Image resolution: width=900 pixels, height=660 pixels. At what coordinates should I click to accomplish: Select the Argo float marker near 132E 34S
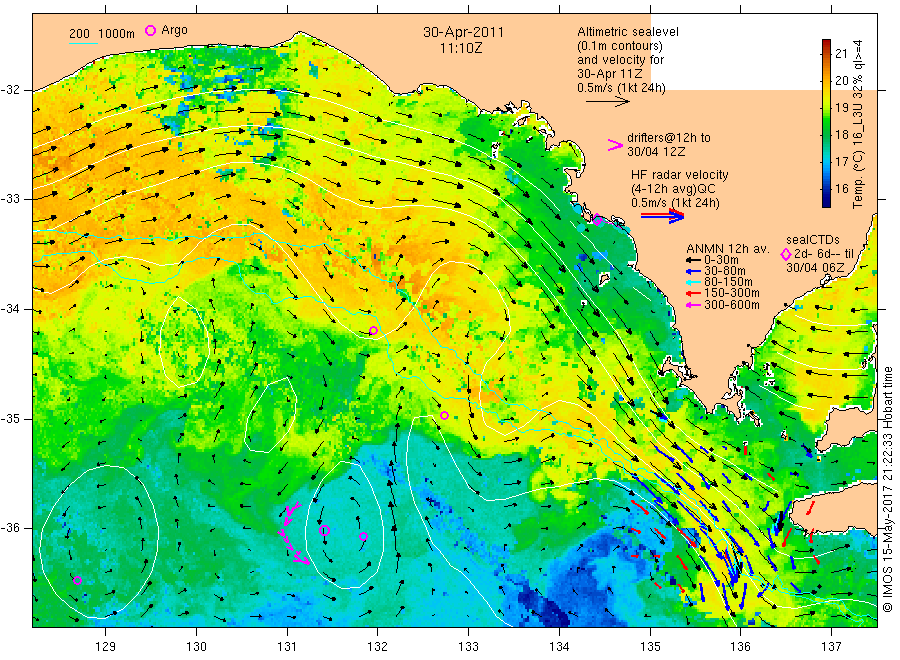click(374, 330)
